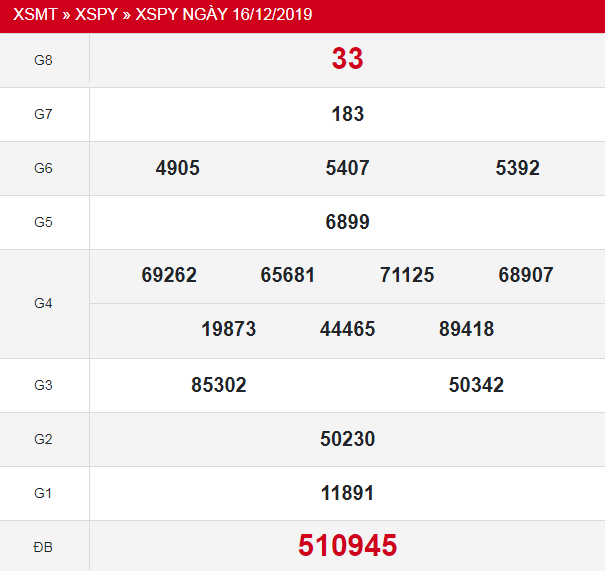The width and height of the screenshot is (605, 571).
Task: Select G6 number 5392
Action: click(517, 168)
